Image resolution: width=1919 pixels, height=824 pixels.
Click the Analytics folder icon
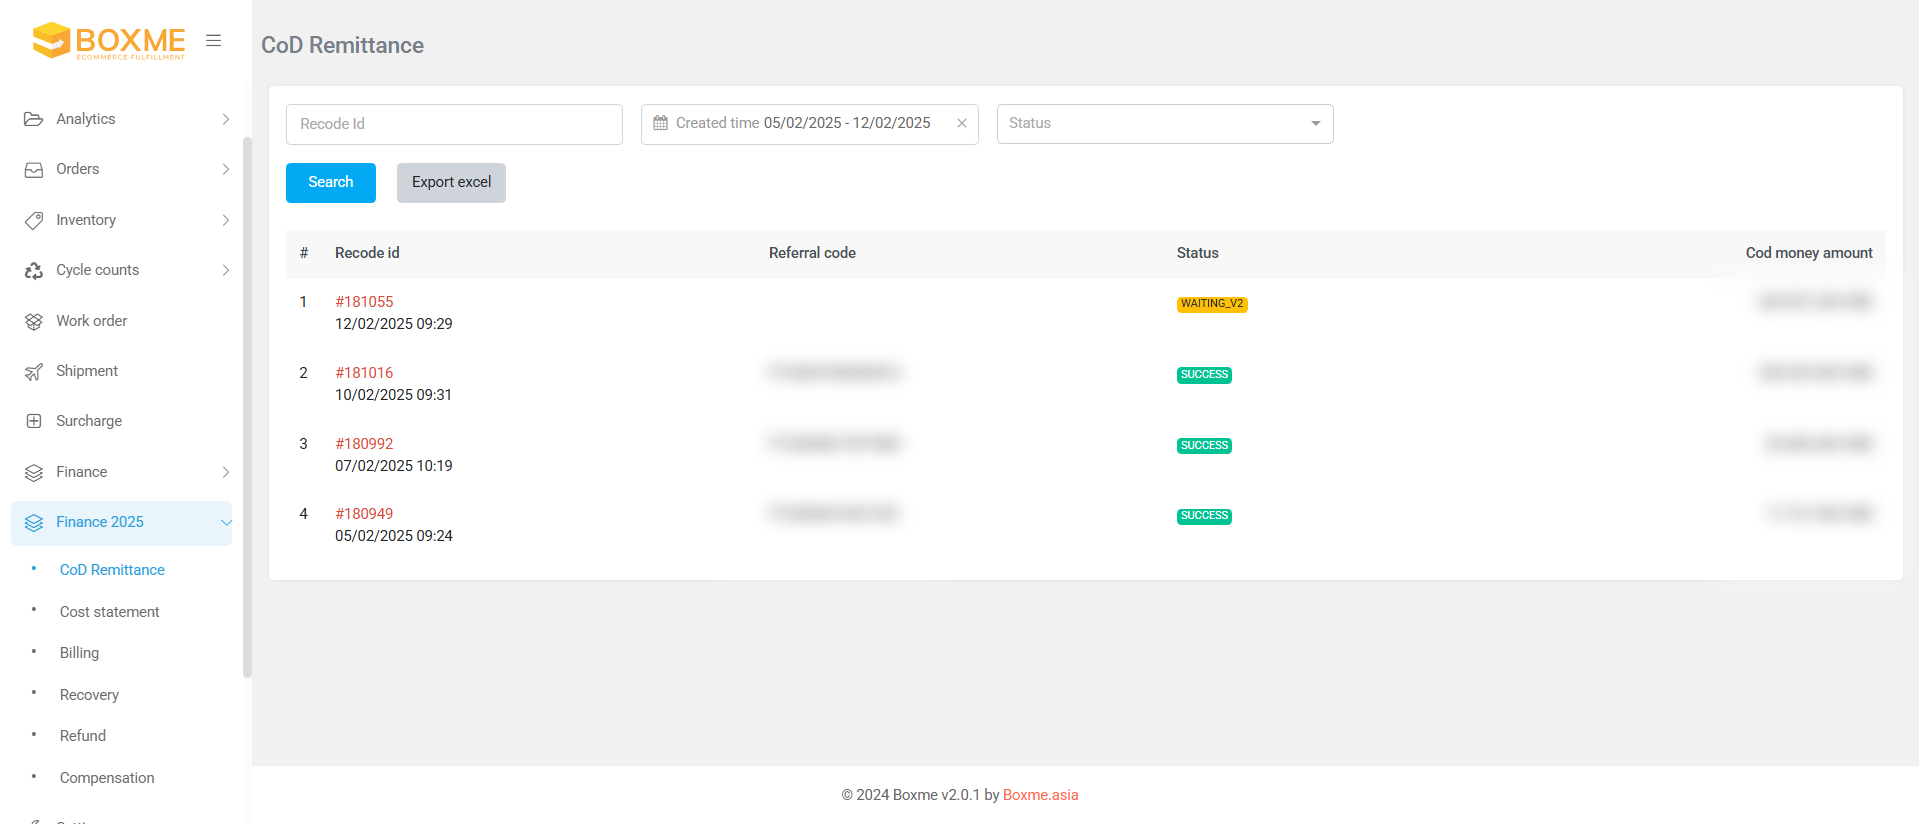34,119
